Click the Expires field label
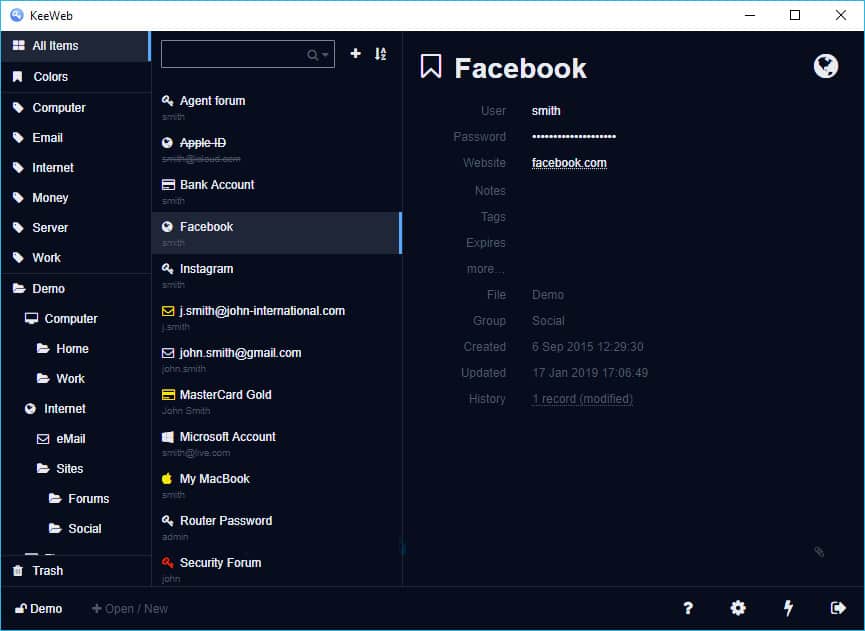This screenshot has height=631, width=865. pos(485,242)
